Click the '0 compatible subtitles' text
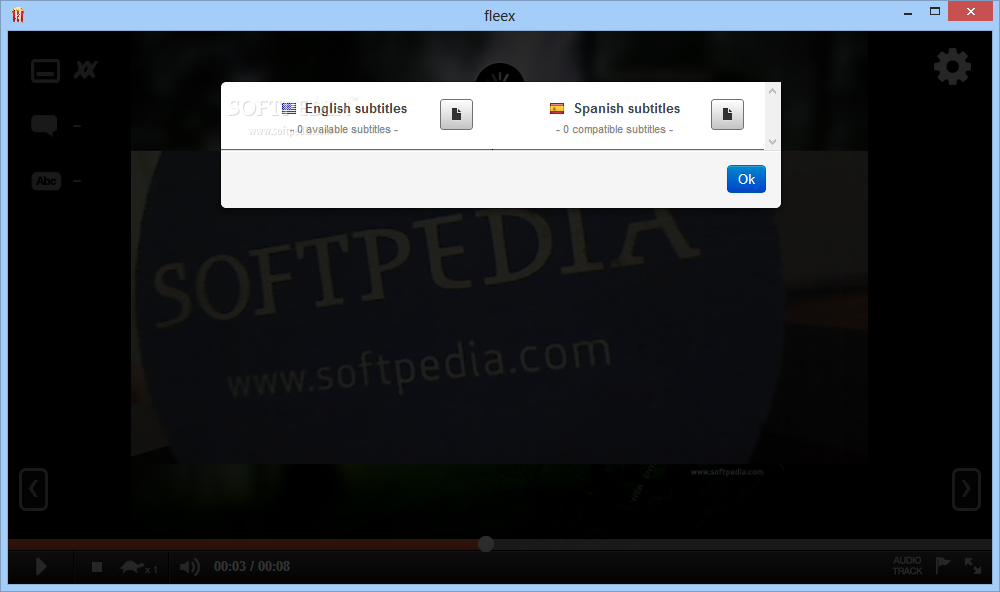This screenshot has height=592, width=1000. tap(614, 130)
